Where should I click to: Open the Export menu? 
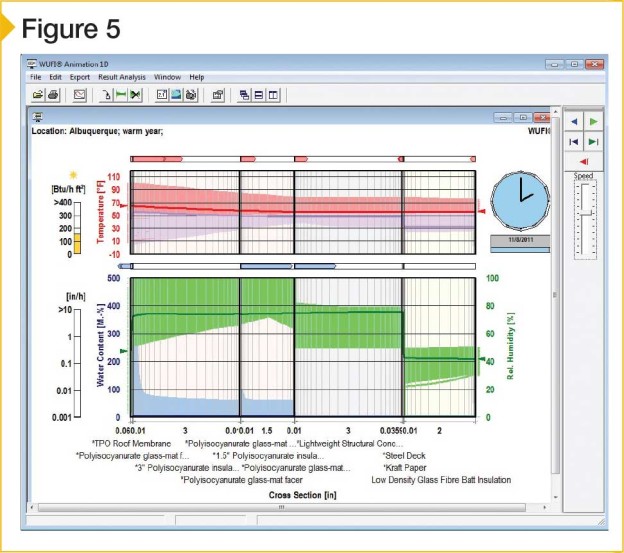click(x=80, y=77)
